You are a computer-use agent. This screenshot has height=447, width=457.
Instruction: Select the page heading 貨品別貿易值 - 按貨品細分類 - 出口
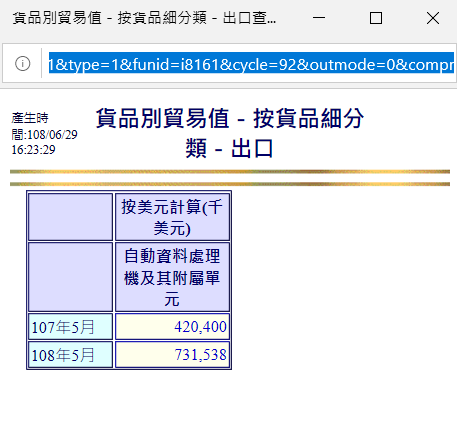pyautogui.click(x=229, y=133)
